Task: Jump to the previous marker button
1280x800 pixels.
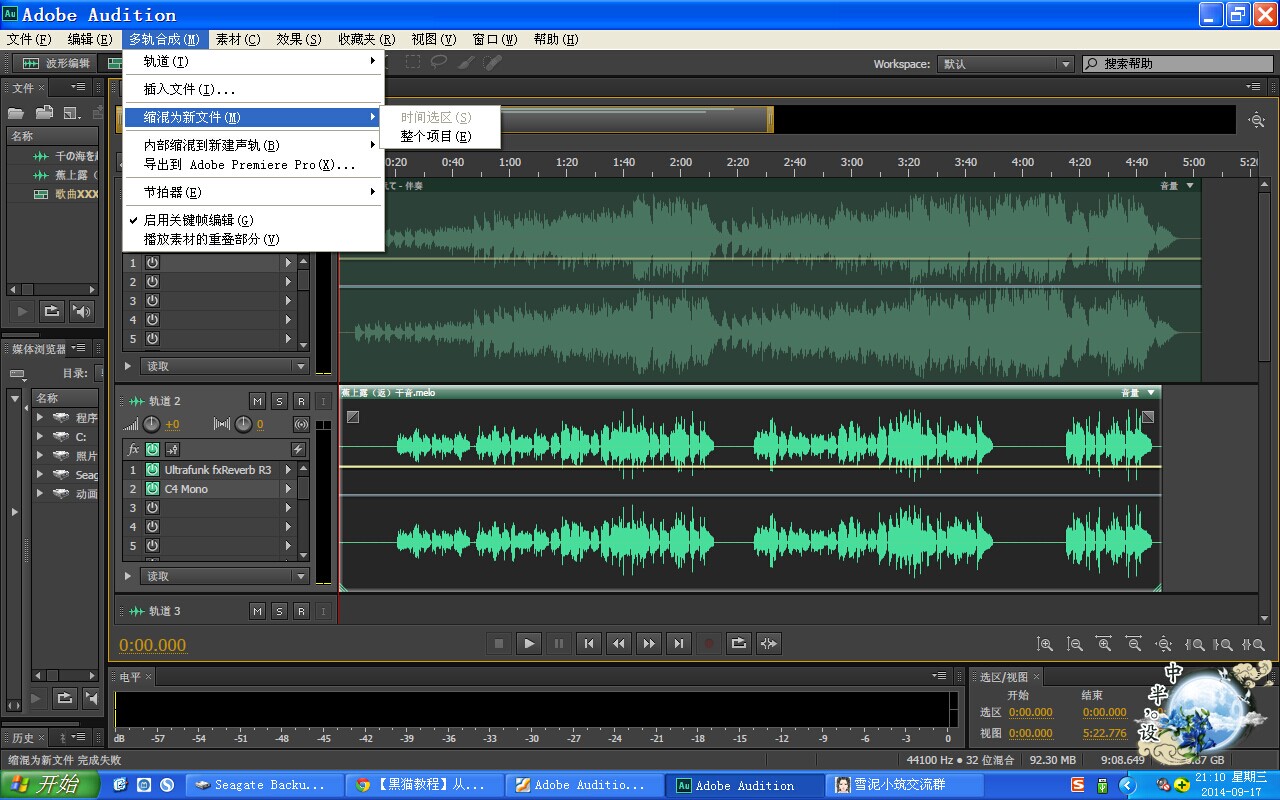Action: [x=589, y=644]
